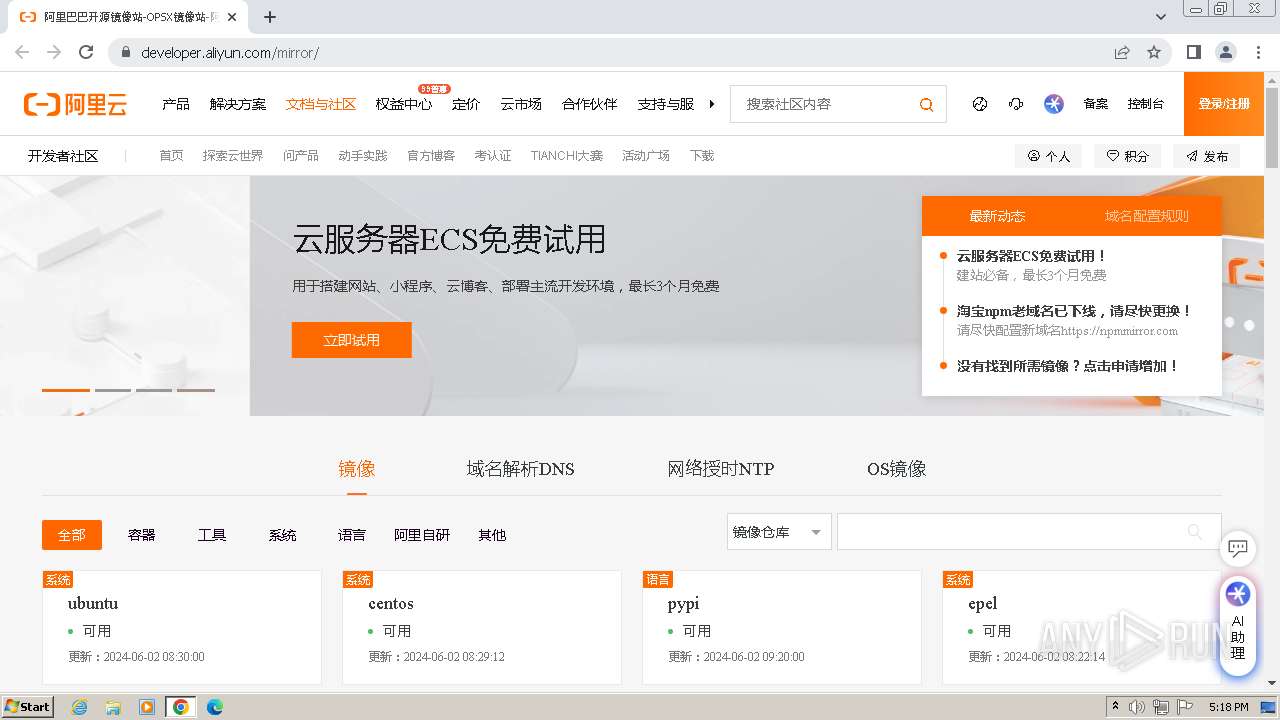Click the 登录/注册 button
The width and height of the screenshot is (1280, 720).
1224,104
